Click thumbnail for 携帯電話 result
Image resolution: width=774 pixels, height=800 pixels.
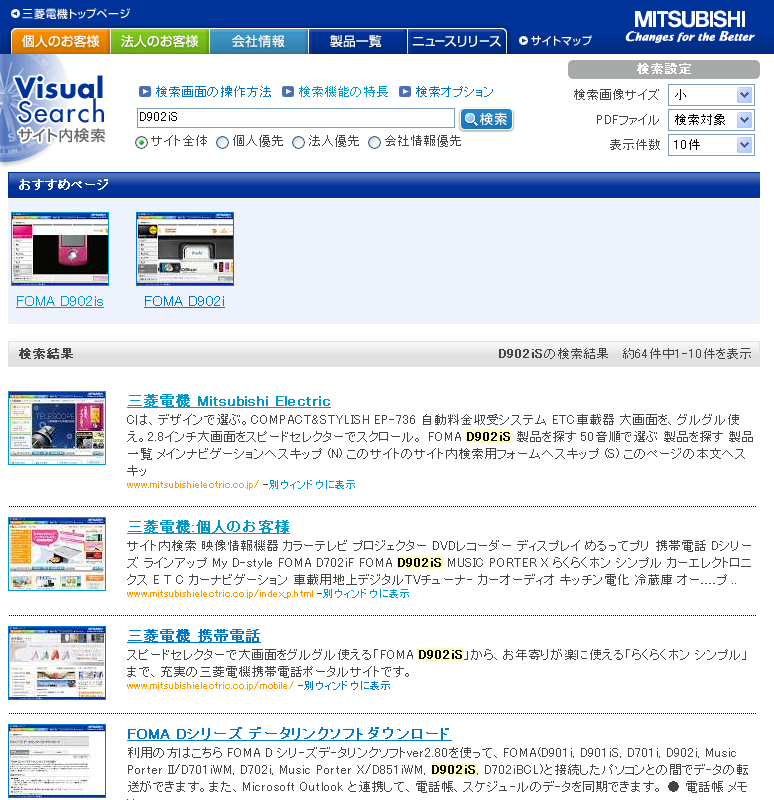coord(57,663)
